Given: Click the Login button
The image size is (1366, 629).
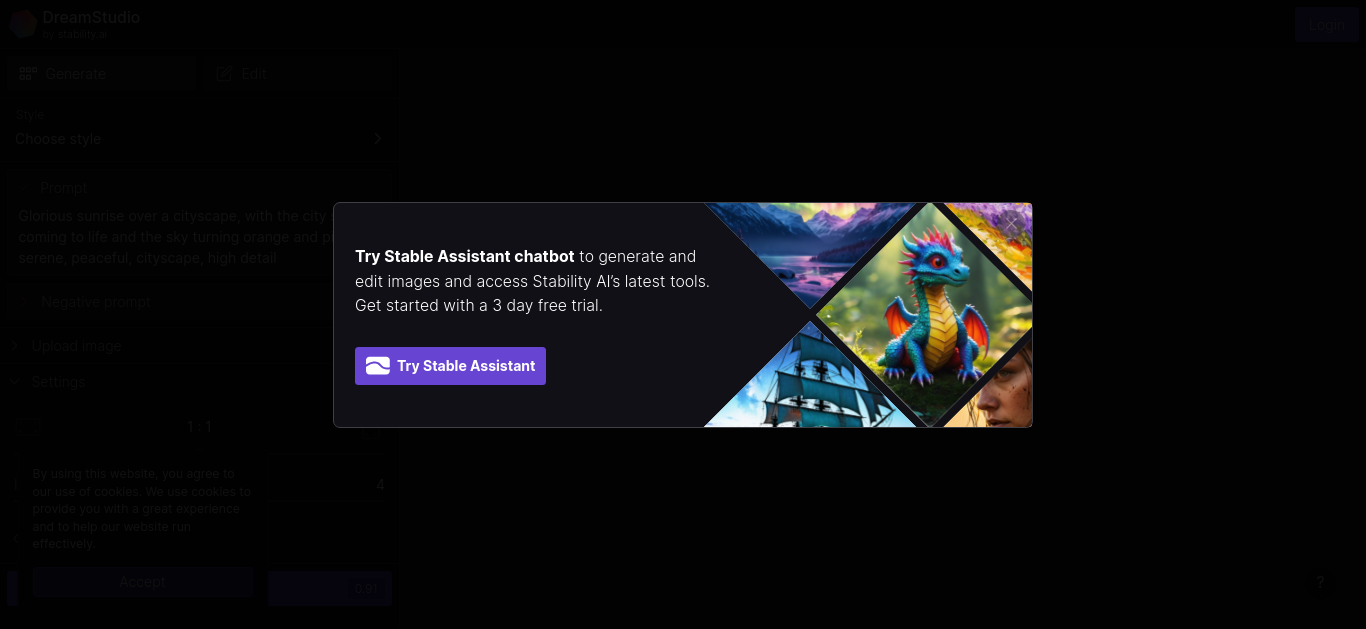Looking at the screenshot, I should coord(1327,25).
